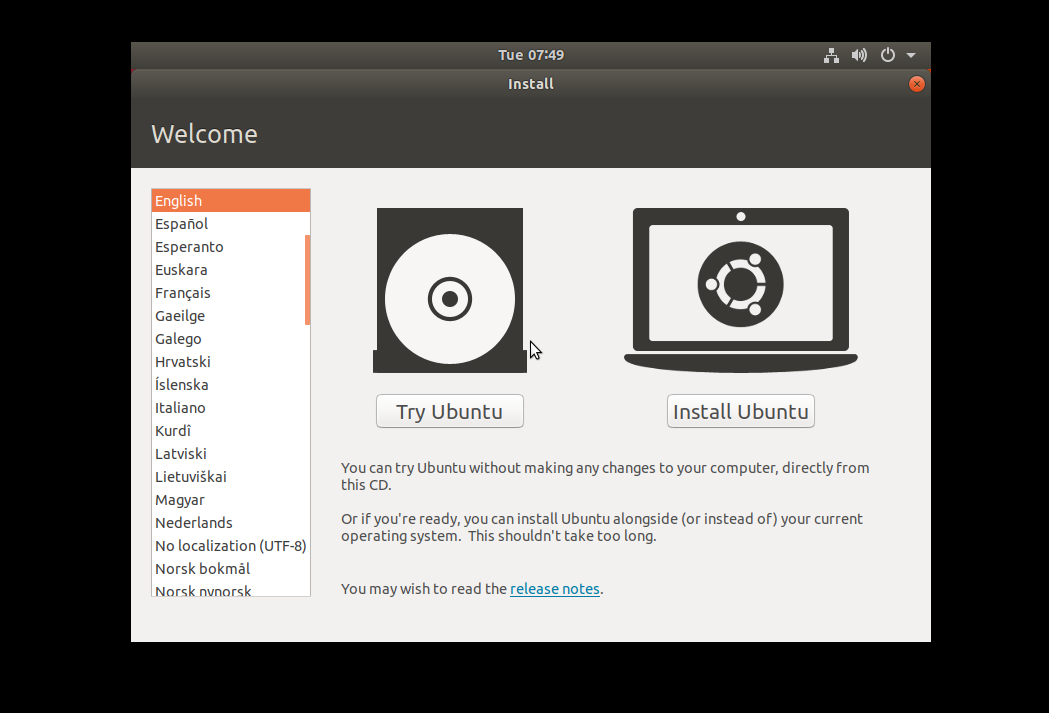Click the Tue 07:49 clock
This screenshot has width=1049, height=713.
click(531, 55)
